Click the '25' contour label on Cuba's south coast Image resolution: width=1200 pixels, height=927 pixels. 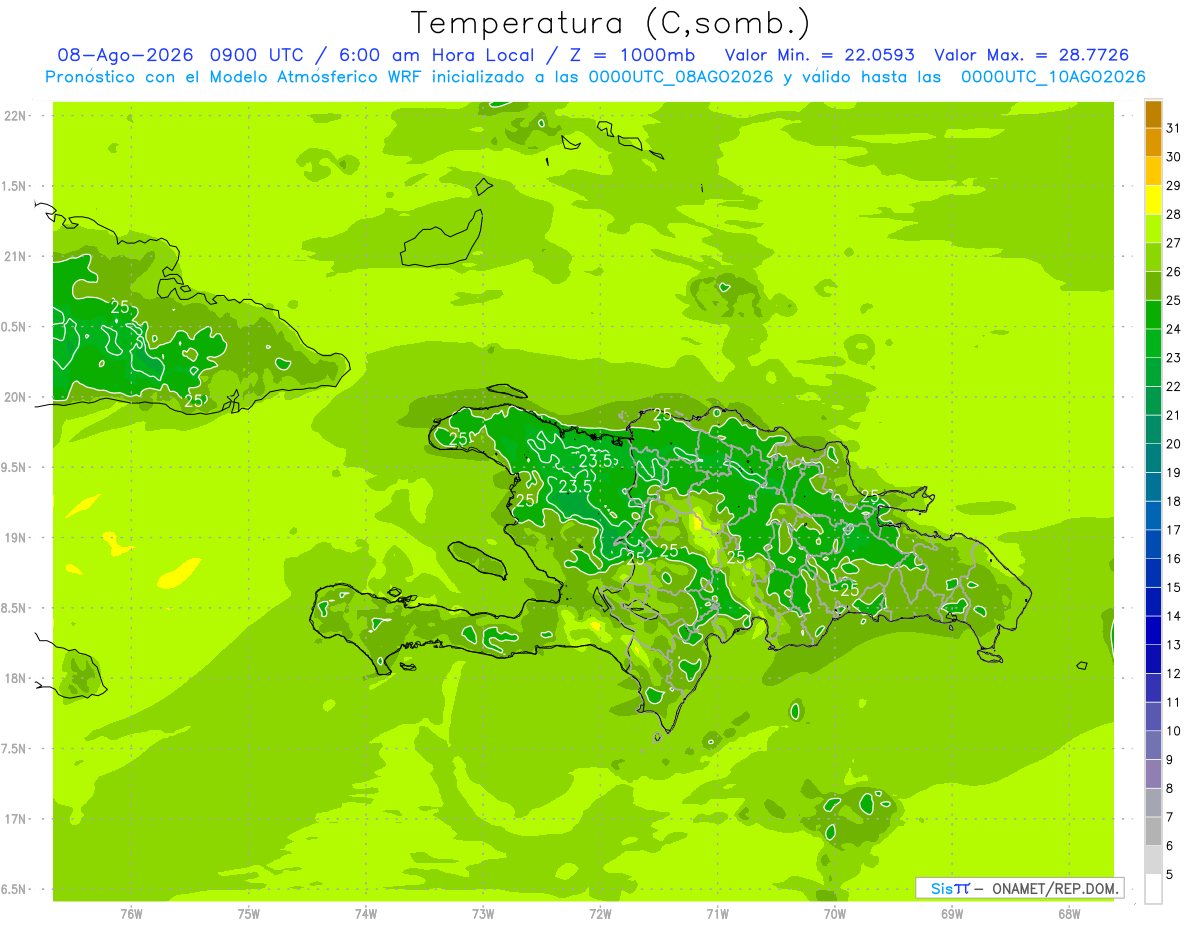point(194,401)
